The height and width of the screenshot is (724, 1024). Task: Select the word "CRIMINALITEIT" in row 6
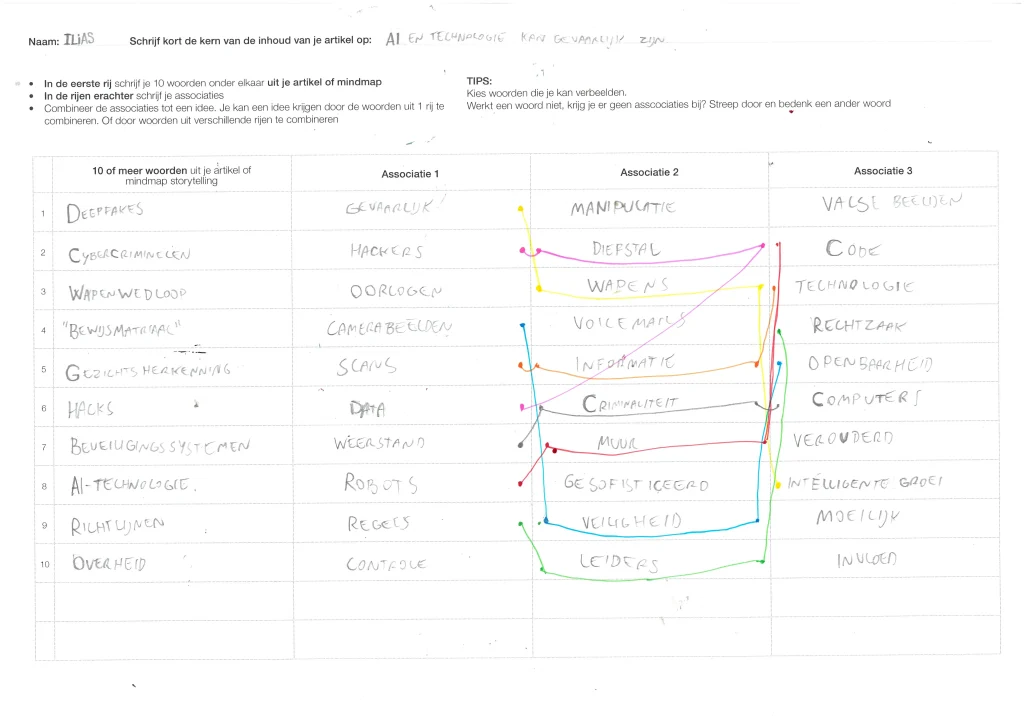coord(630,403)
